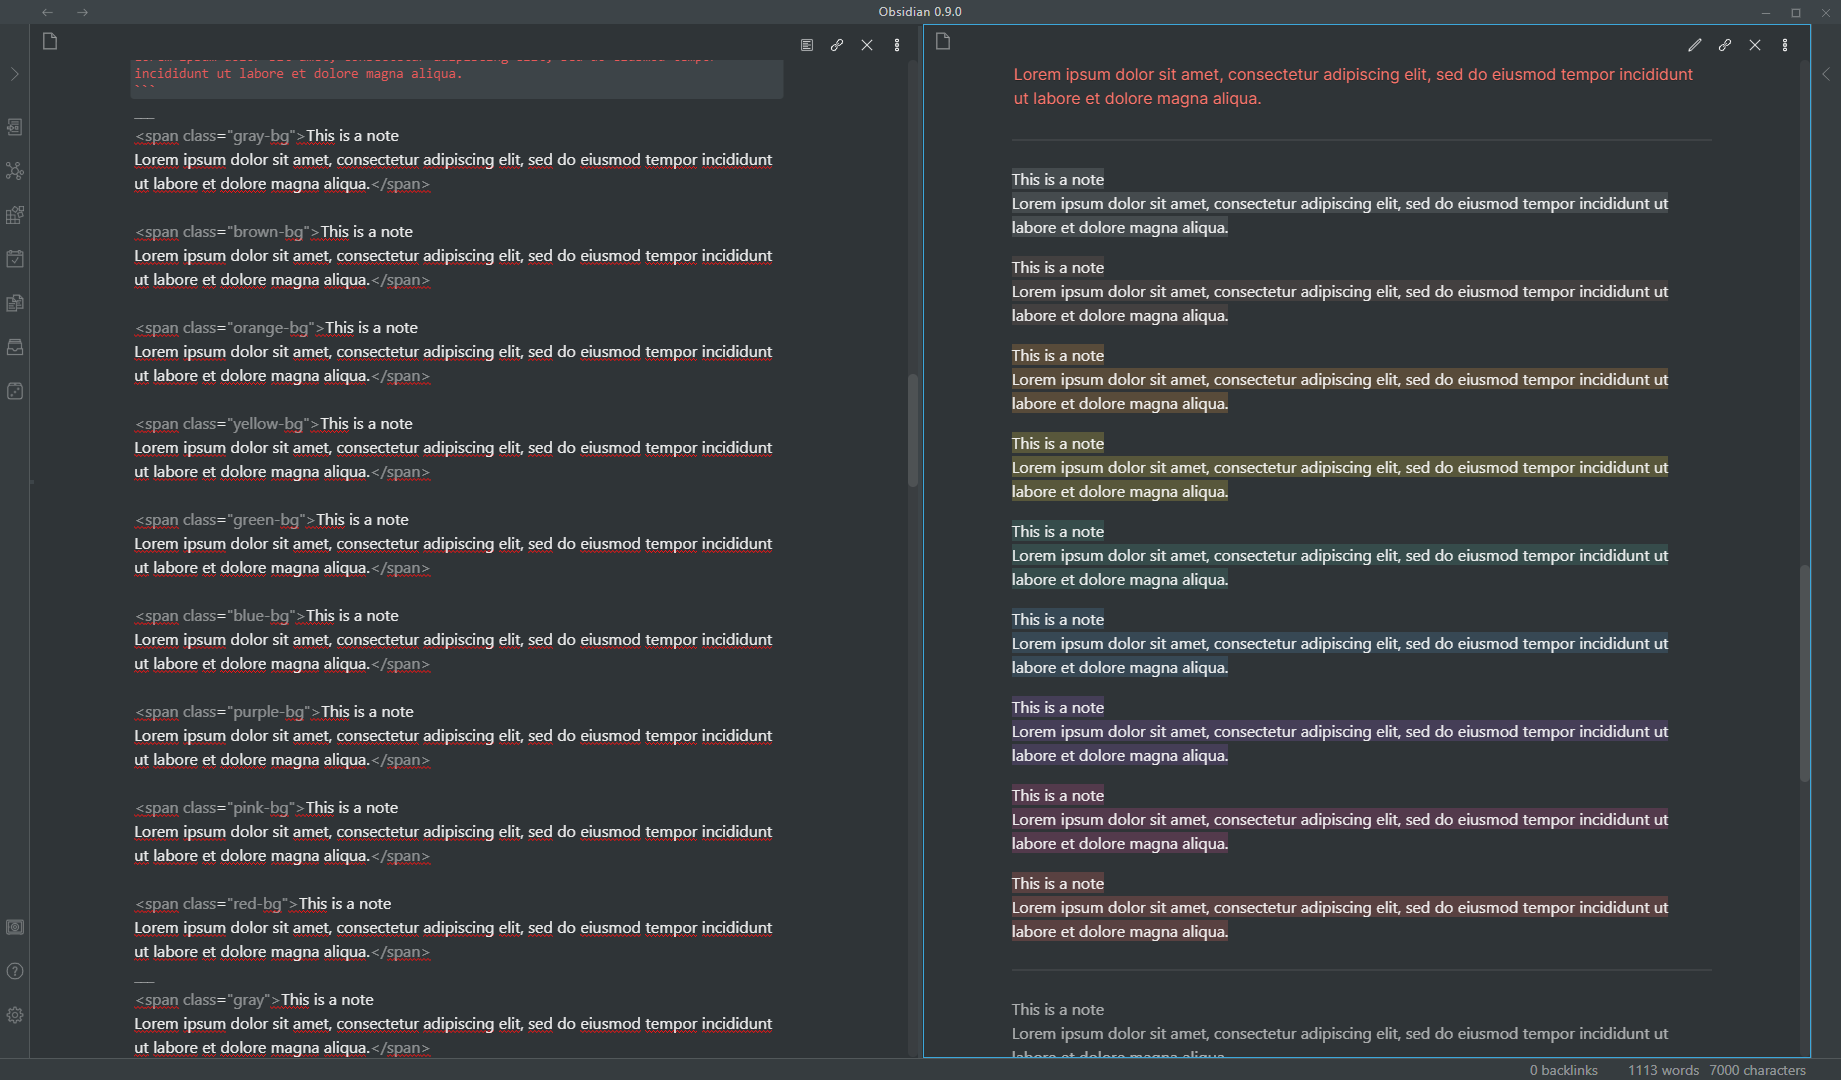Open the quick switcher from the ribbon
1841x1080 pixels.
click(15, 127)
